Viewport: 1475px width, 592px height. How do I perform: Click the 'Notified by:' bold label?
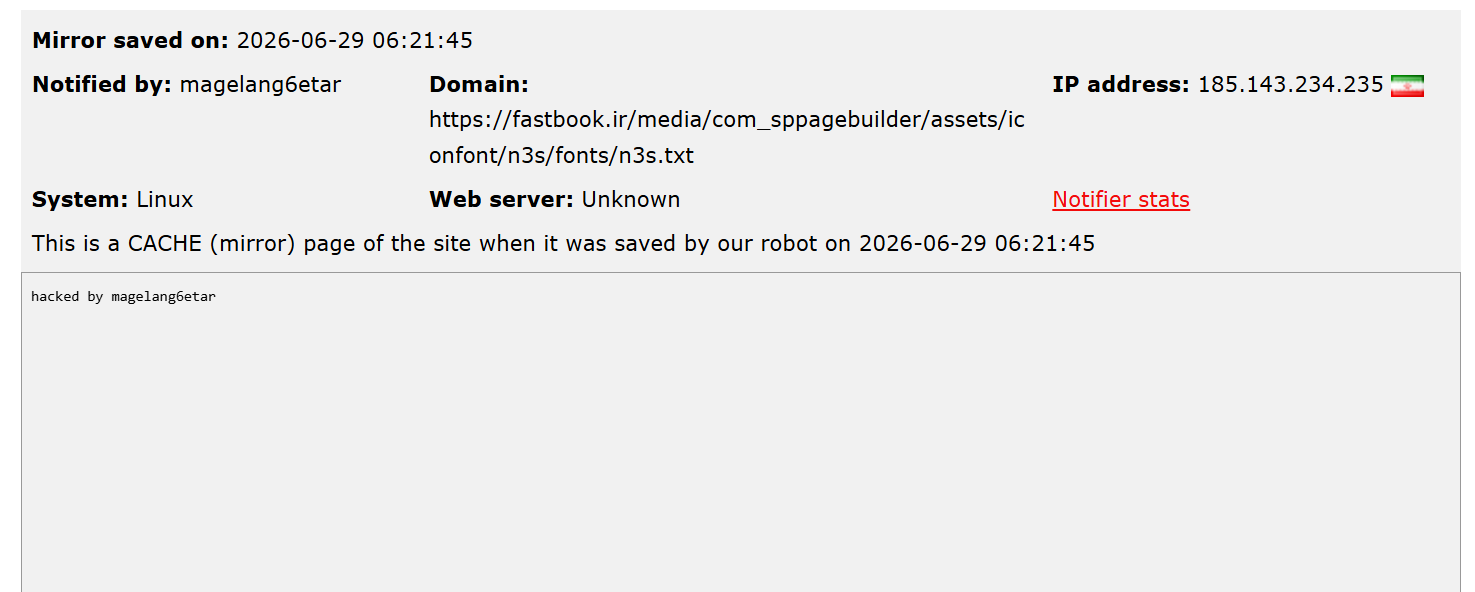point(102,85)
